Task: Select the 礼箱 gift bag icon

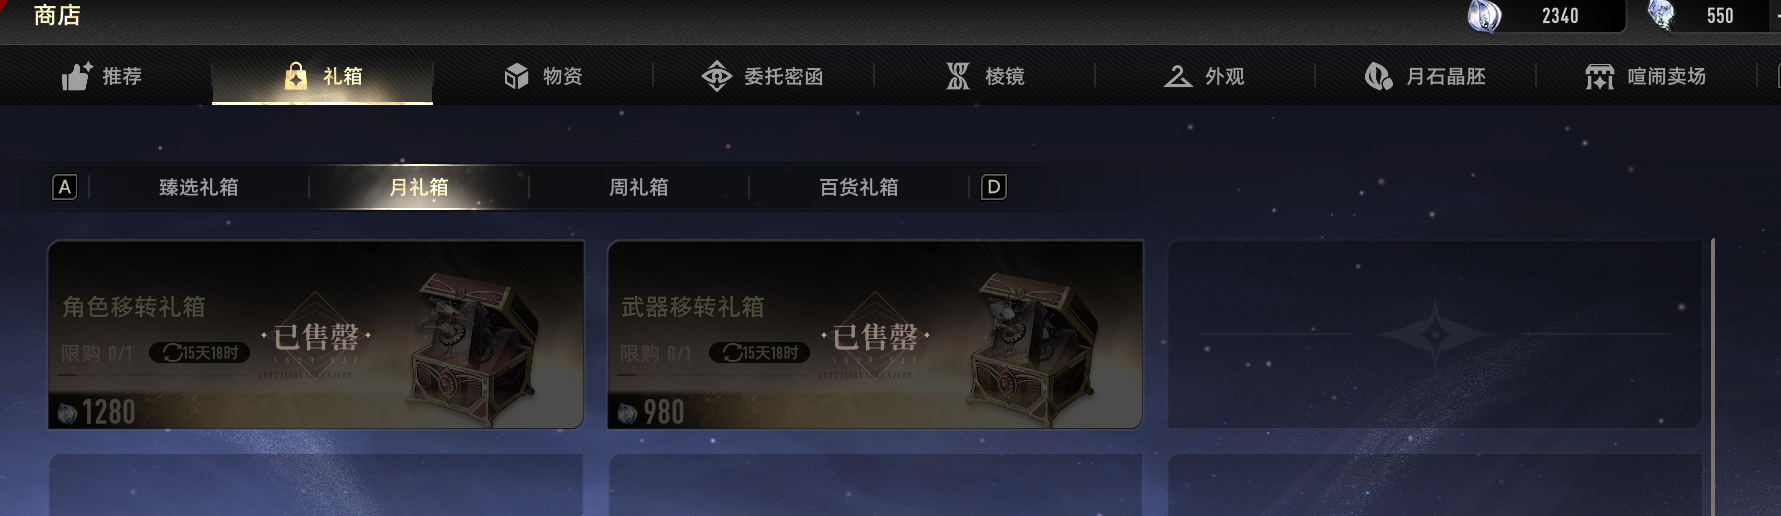Action: tap(296, 76)
